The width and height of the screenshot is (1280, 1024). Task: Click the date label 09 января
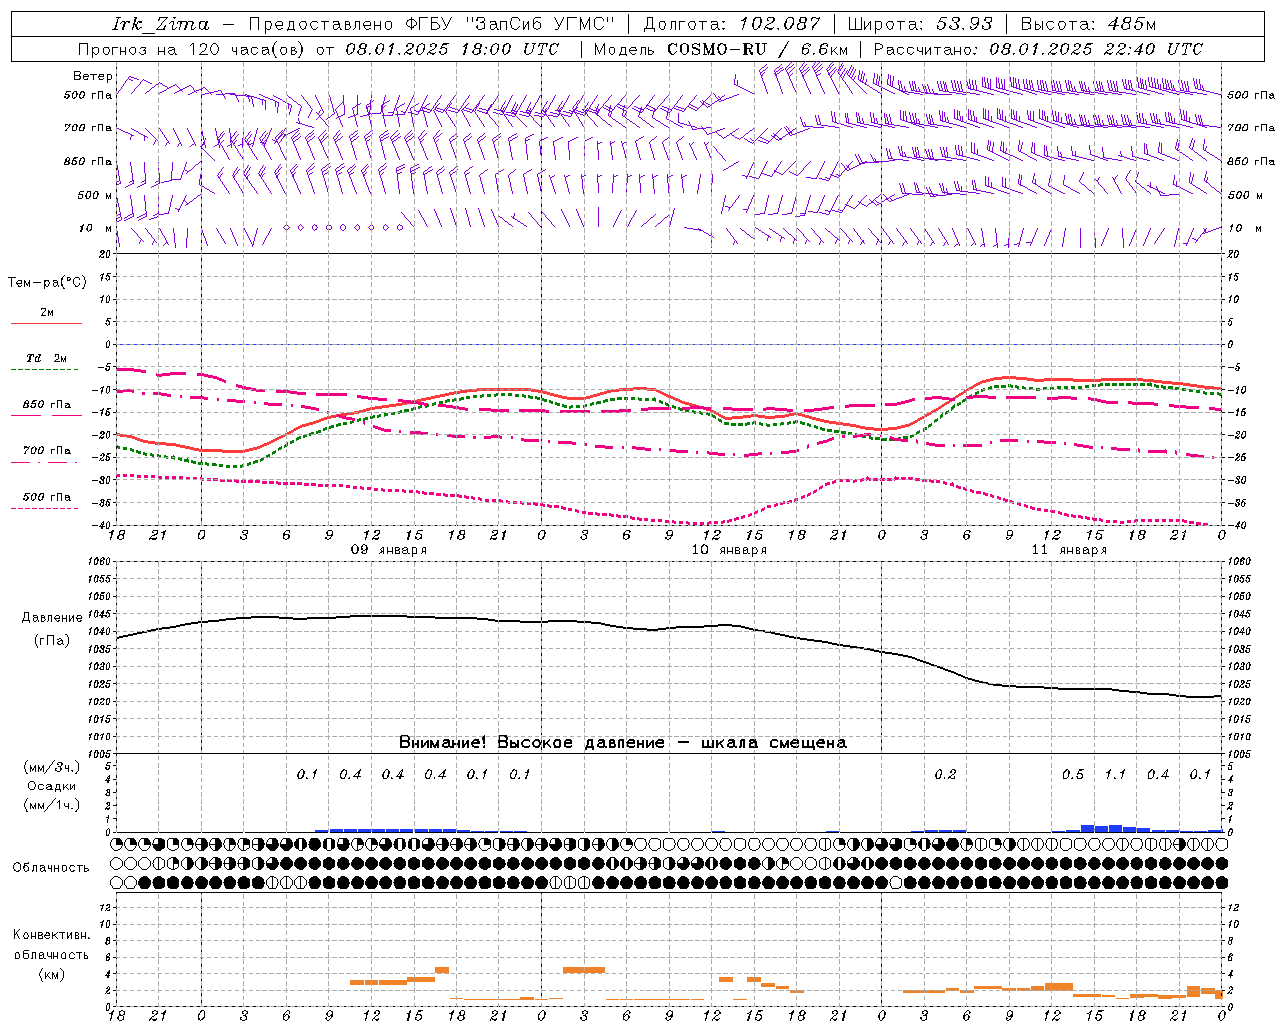[388, 550]
